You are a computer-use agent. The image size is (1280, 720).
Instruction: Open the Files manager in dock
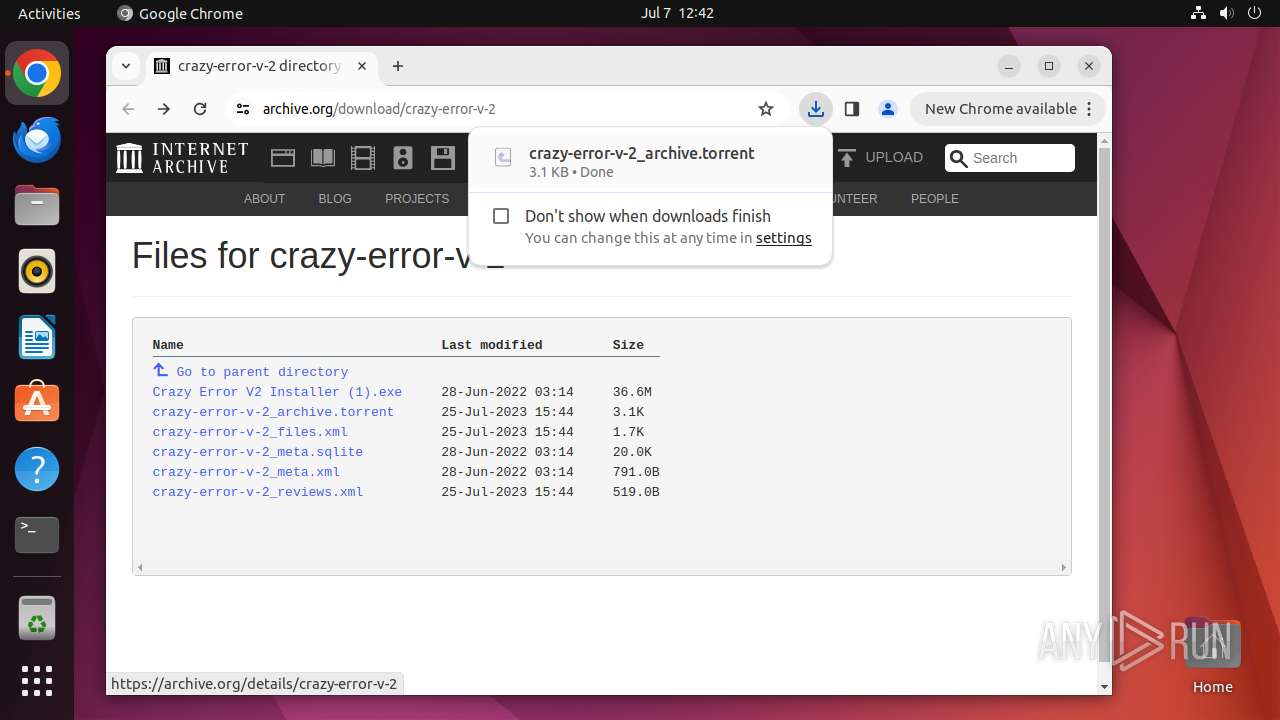(x=37, y=206)
